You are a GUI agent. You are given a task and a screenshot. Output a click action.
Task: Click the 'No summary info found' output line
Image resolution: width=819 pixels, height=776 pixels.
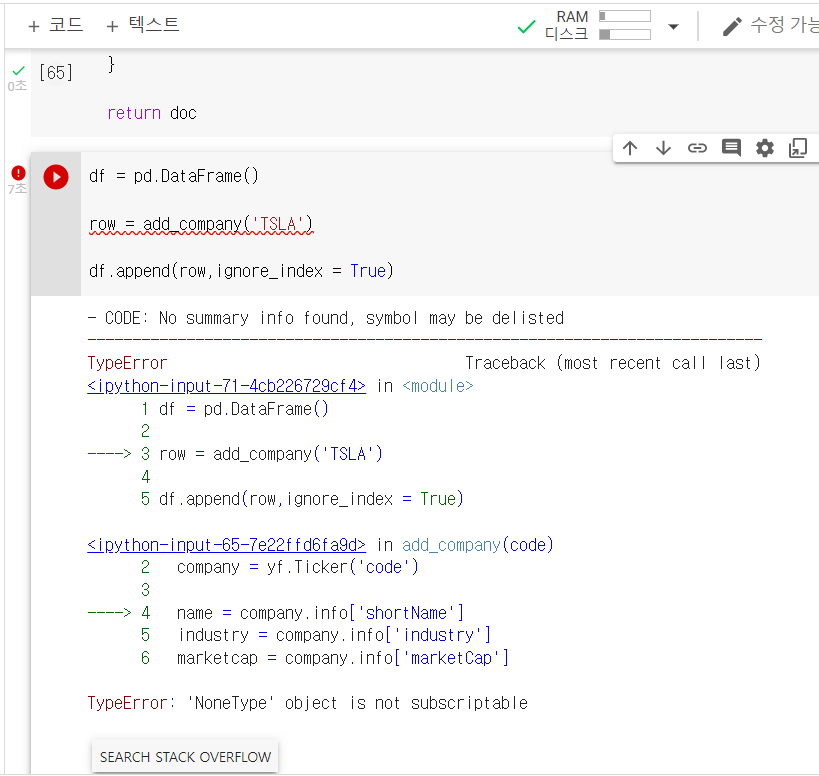[326, 318]
